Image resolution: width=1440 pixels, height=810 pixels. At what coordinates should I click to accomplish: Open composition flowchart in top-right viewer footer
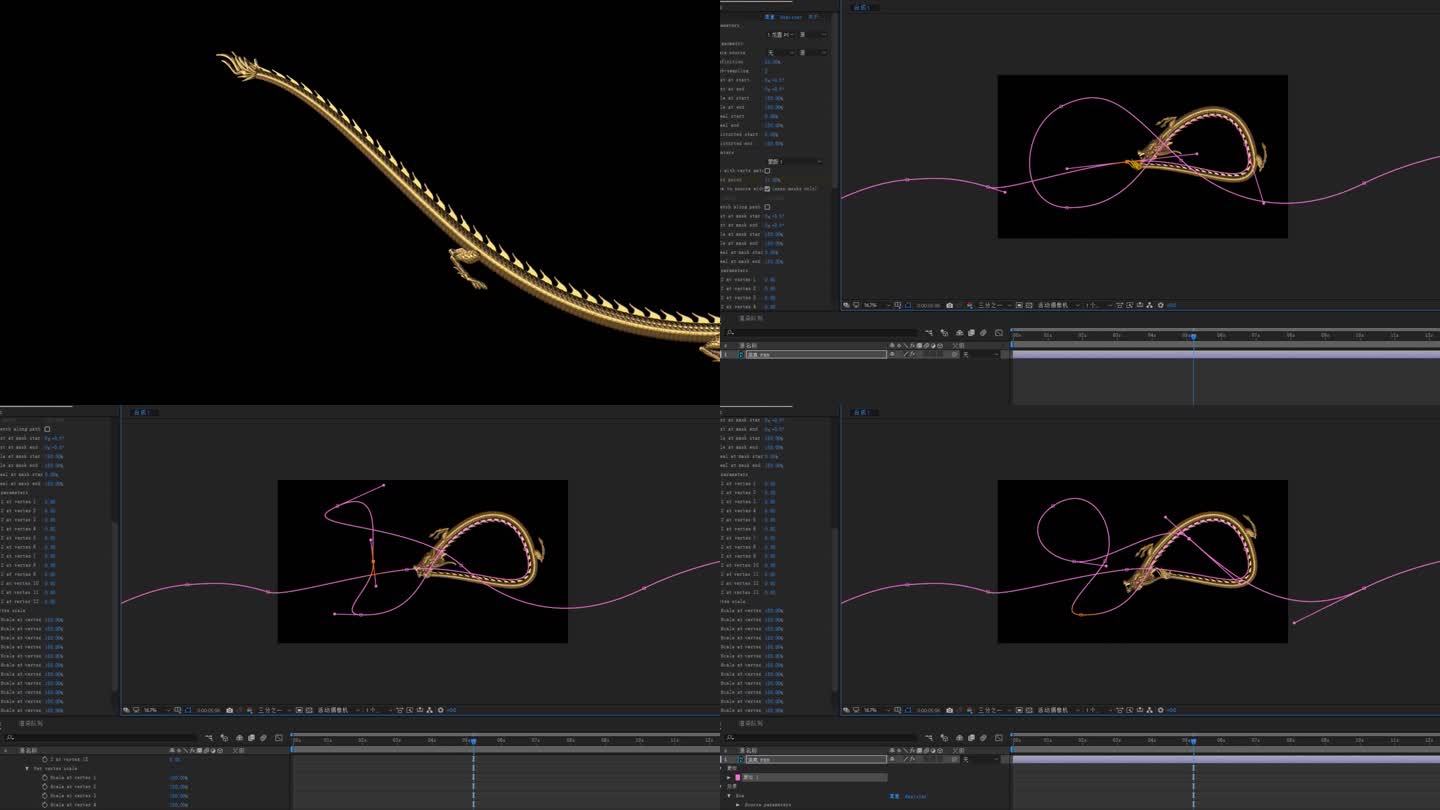point(1149,305)
